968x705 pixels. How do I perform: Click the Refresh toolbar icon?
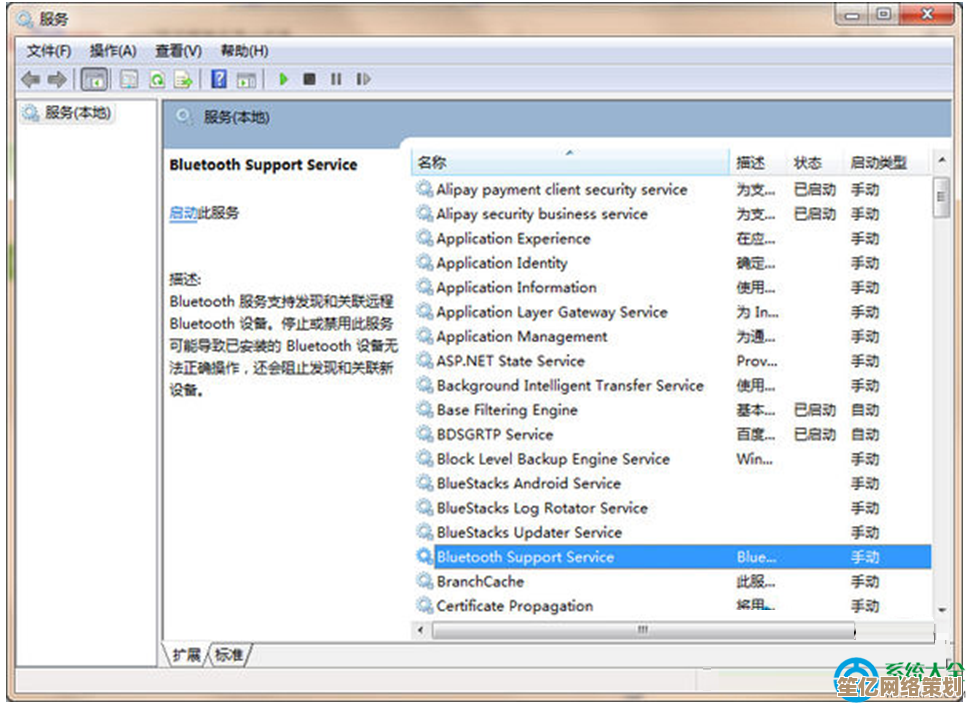[157, 79]
